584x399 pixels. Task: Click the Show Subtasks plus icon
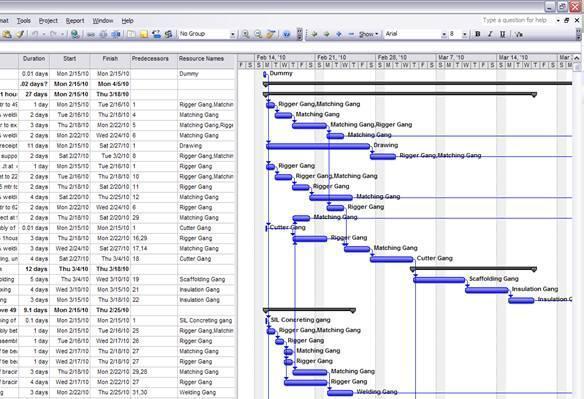tap(339, 34)
